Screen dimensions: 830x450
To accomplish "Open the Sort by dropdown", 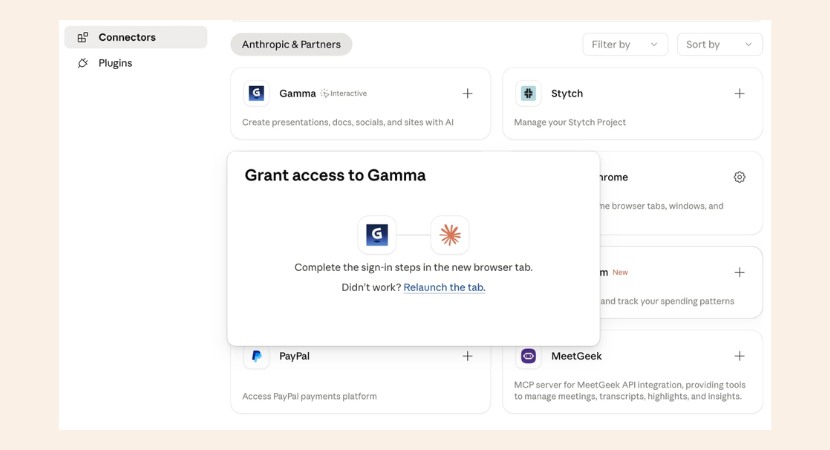I will click(719, 44).
